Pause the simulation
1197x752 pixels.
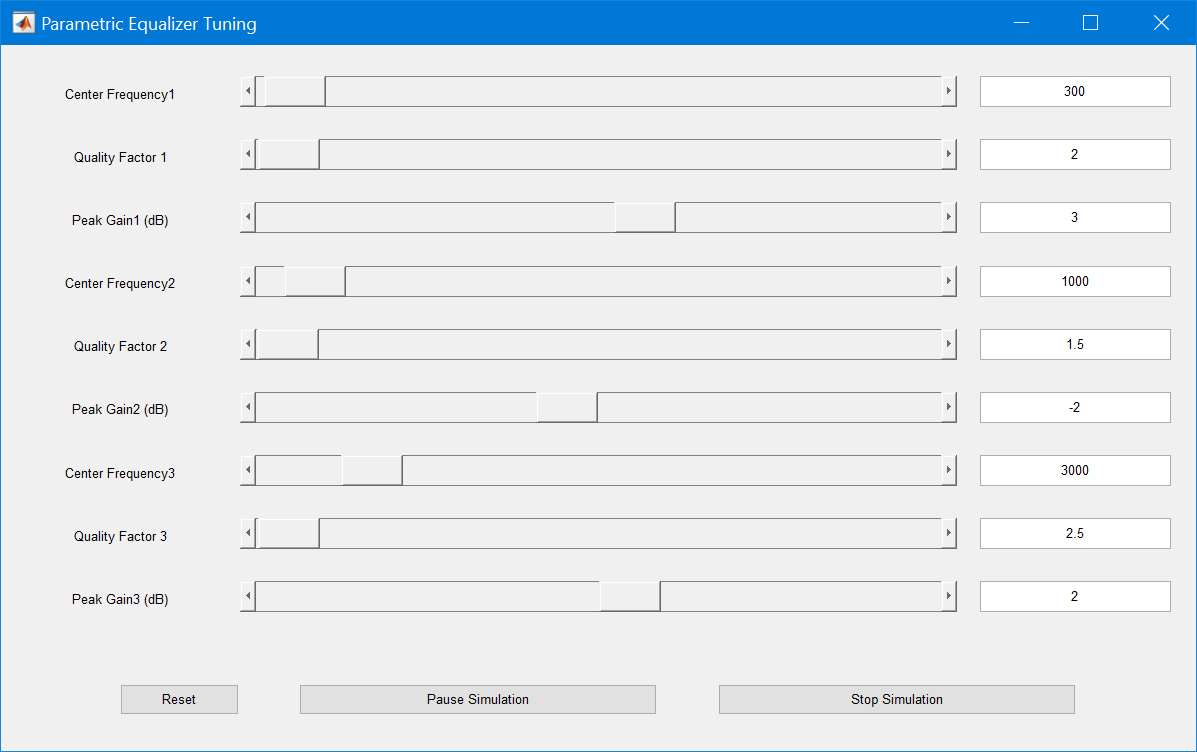477,699
